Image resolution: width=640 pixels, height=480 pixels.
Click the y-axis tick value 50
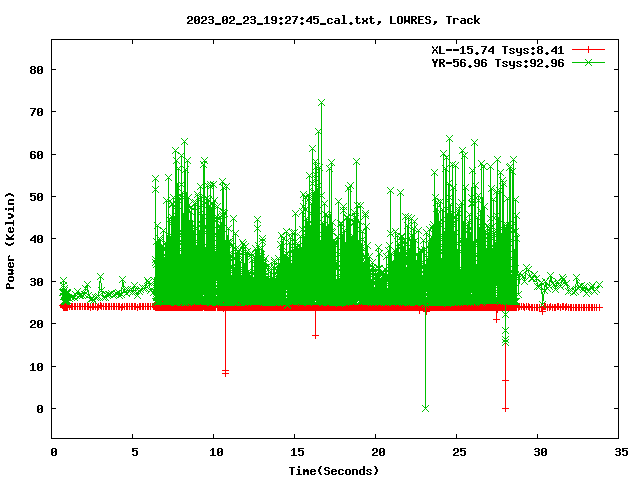coord(36,197)
